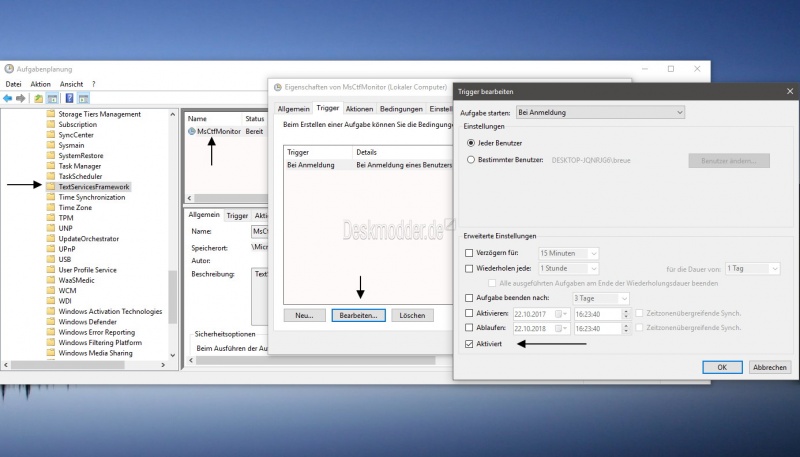The width and height of the screenshot is (800, 457).
Task: Click folder icon of UpdateOrchestrator
Action: click(51, 238)
